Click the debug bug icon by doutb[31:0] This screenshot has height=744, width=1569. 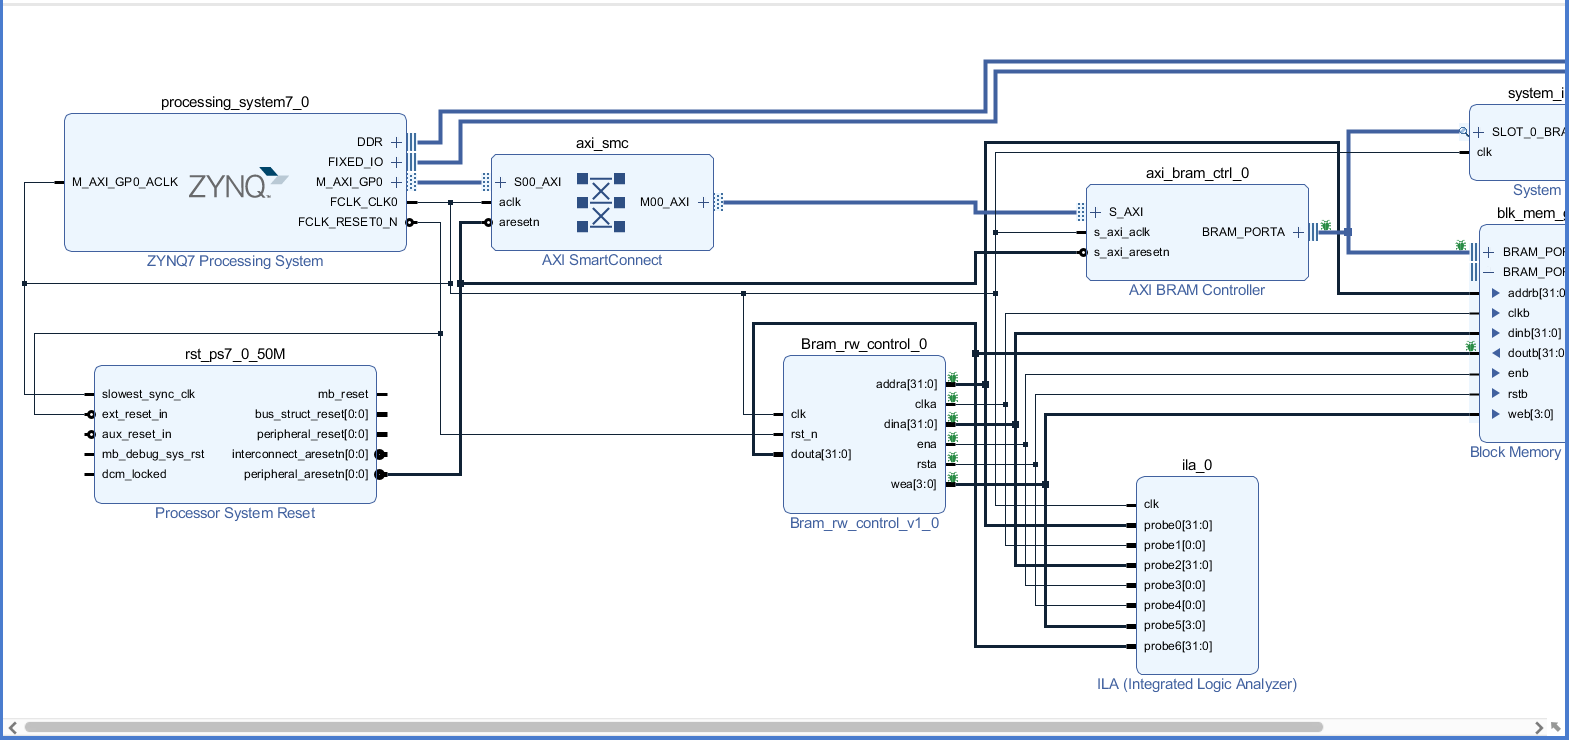point(1471,346)
